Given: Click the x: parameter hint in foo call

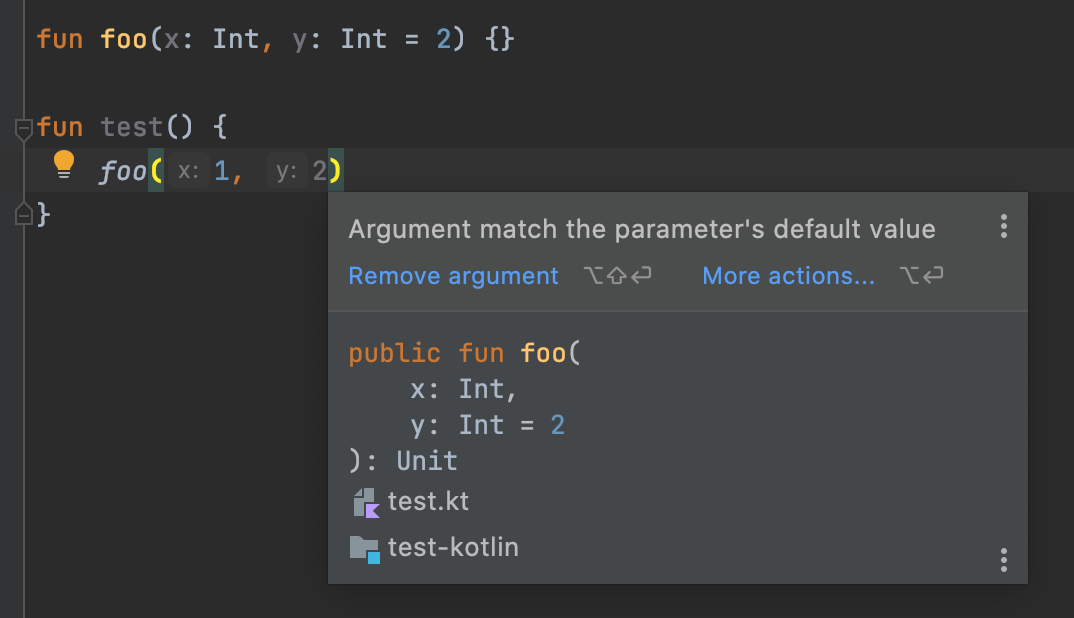Looking at the screenshot, I should pyautogui.click(x=188, y=171).
